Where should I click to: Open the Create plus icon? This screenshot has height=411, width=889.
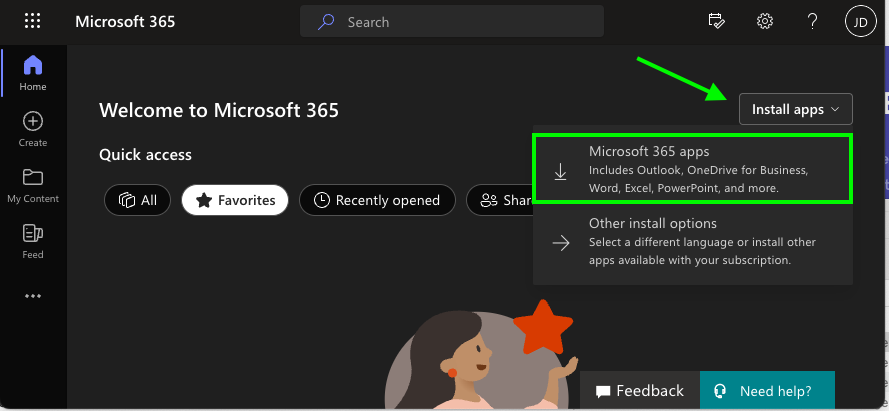(x=32, y=121)
